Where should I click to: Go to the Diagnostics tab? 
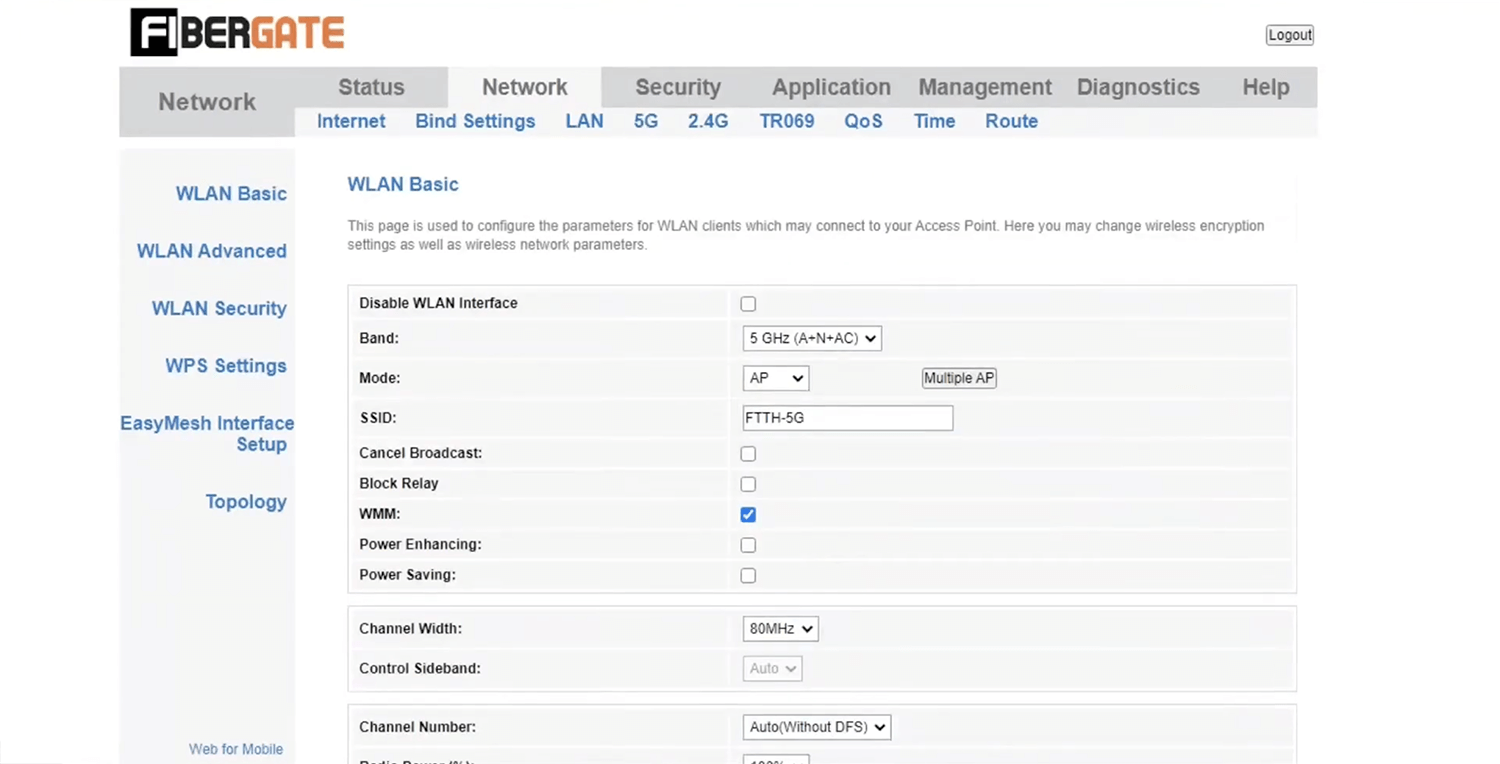pos(1138,87)
